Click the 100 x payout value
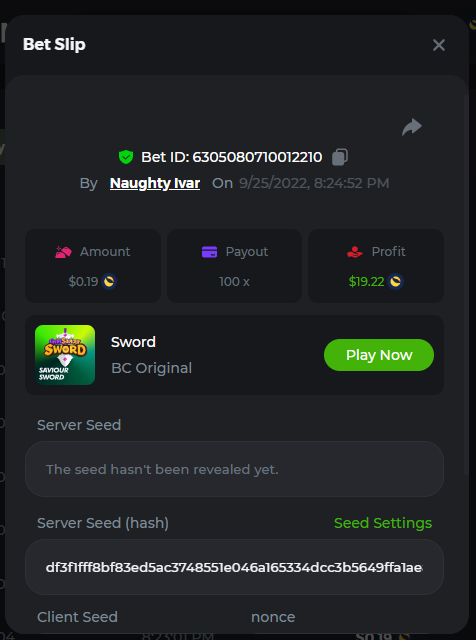The width and height of the screenshot is (476, 640). click(x=234, y=282)
